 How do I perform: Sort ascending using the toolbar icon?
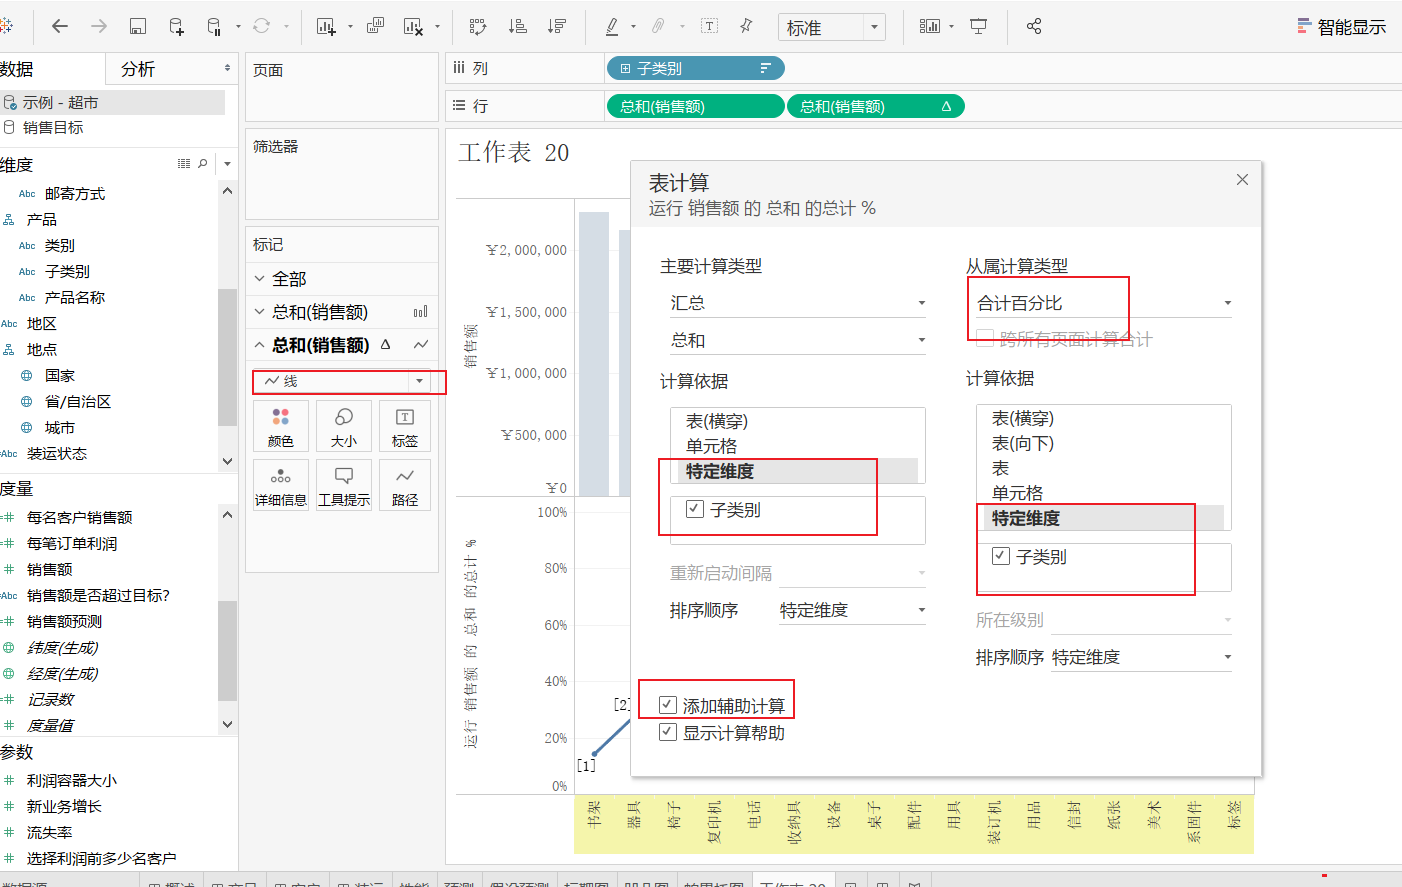point(518,26)
